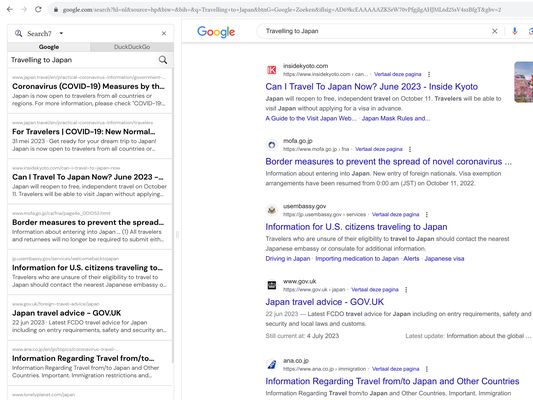533x400 pixels.
Task: Click the usembassy.gov favicon
Action: click(x=272, y=210)
